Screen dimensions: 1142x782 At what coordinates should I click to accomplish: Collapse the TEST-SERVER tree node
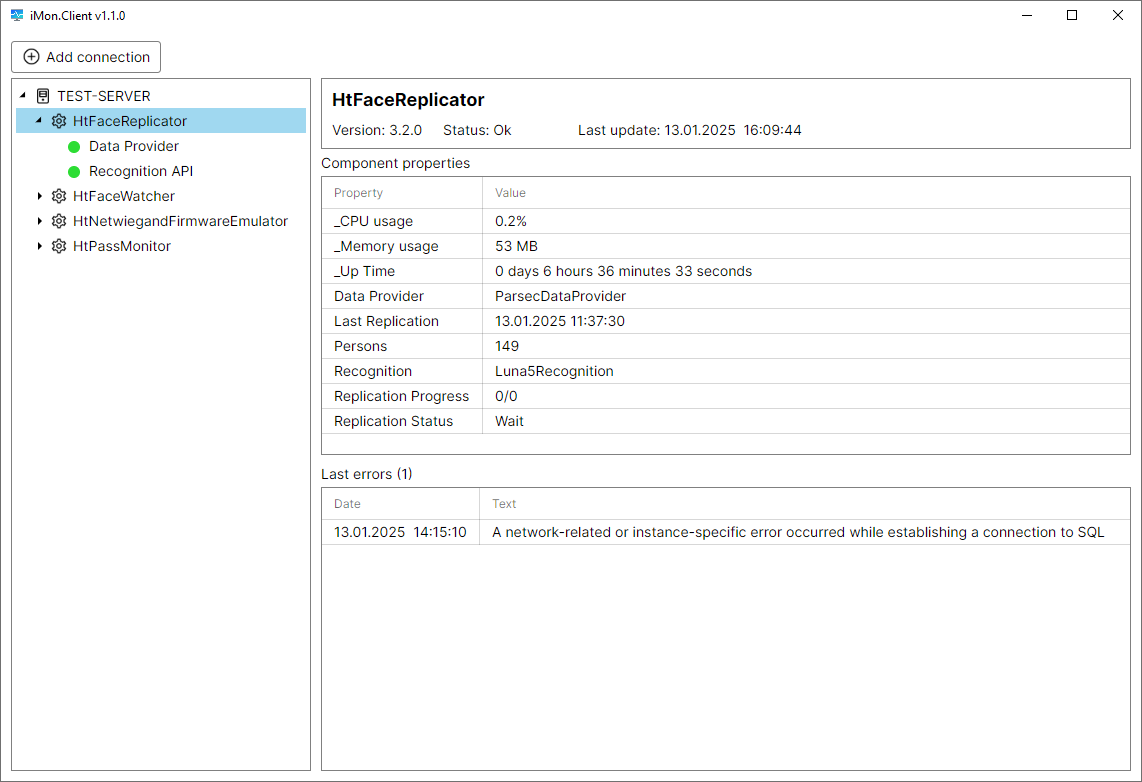[23, 96]
